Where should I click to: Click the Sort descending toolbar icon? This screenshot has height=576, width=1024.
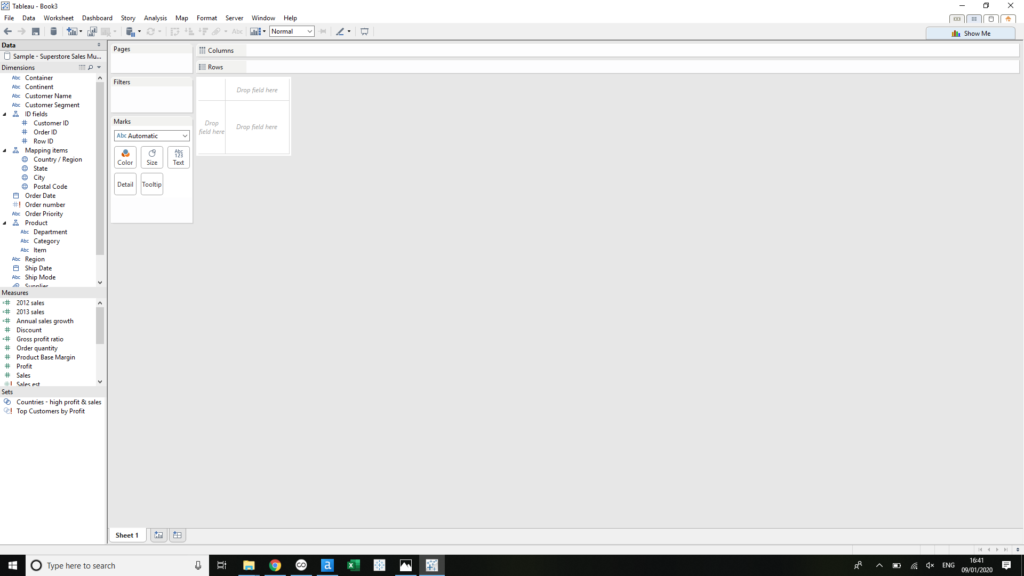pos(203,31)
